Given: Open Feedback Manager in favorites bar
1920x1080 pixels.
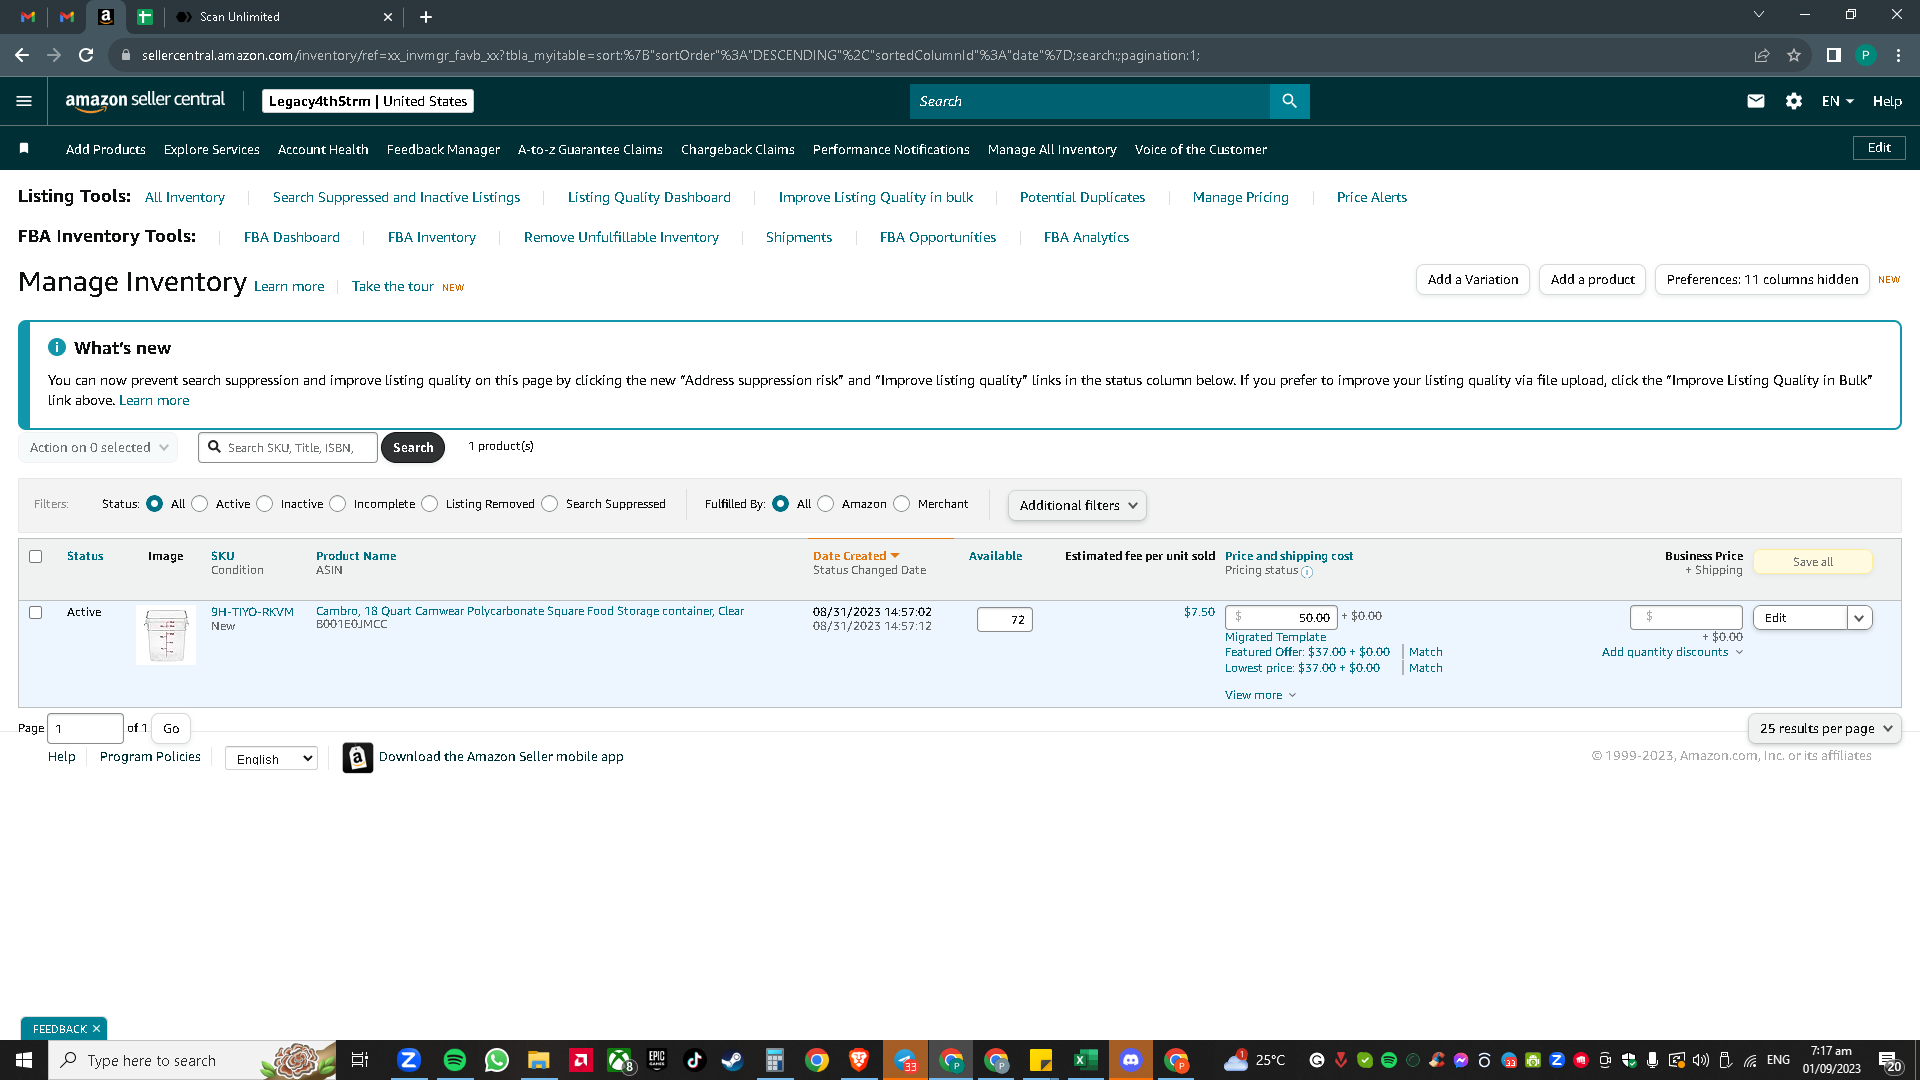Looking at the screenshot, I should pos(443,149).
